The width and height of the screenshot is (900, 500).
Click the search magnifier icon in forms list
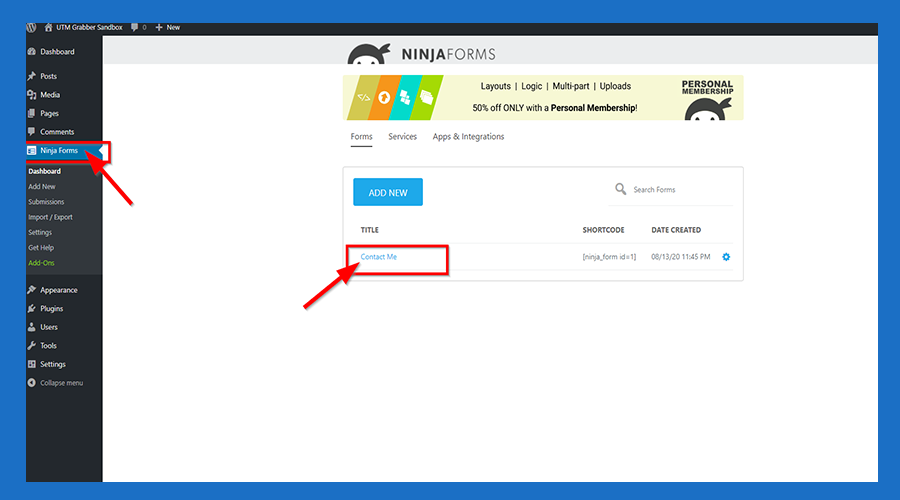click(x=621, y=189)
